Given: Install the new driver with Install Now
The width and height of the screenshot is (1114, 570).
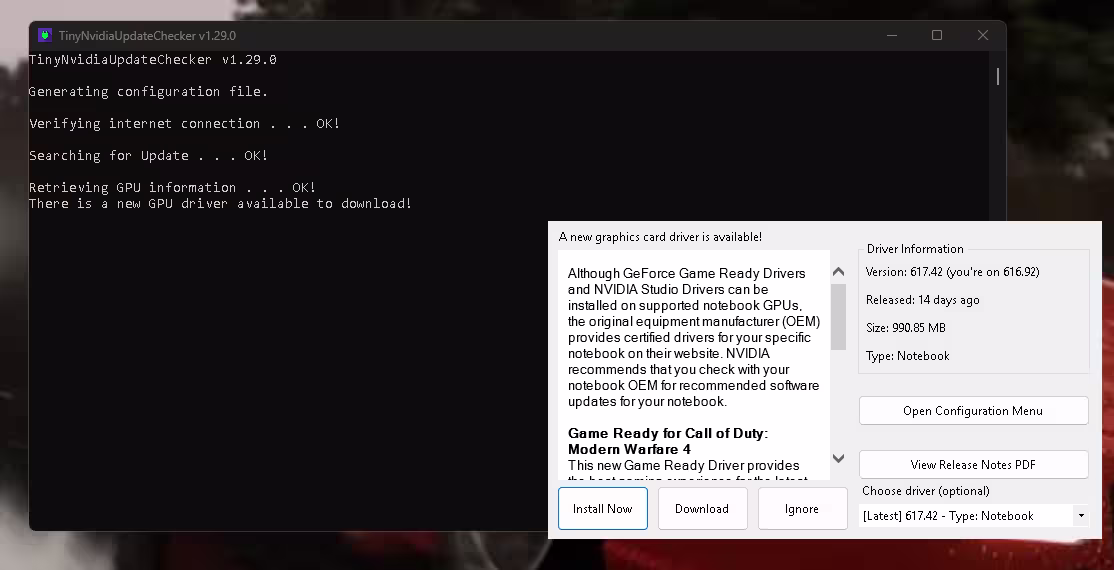Looking at the screenshot, I should [602, 508].
